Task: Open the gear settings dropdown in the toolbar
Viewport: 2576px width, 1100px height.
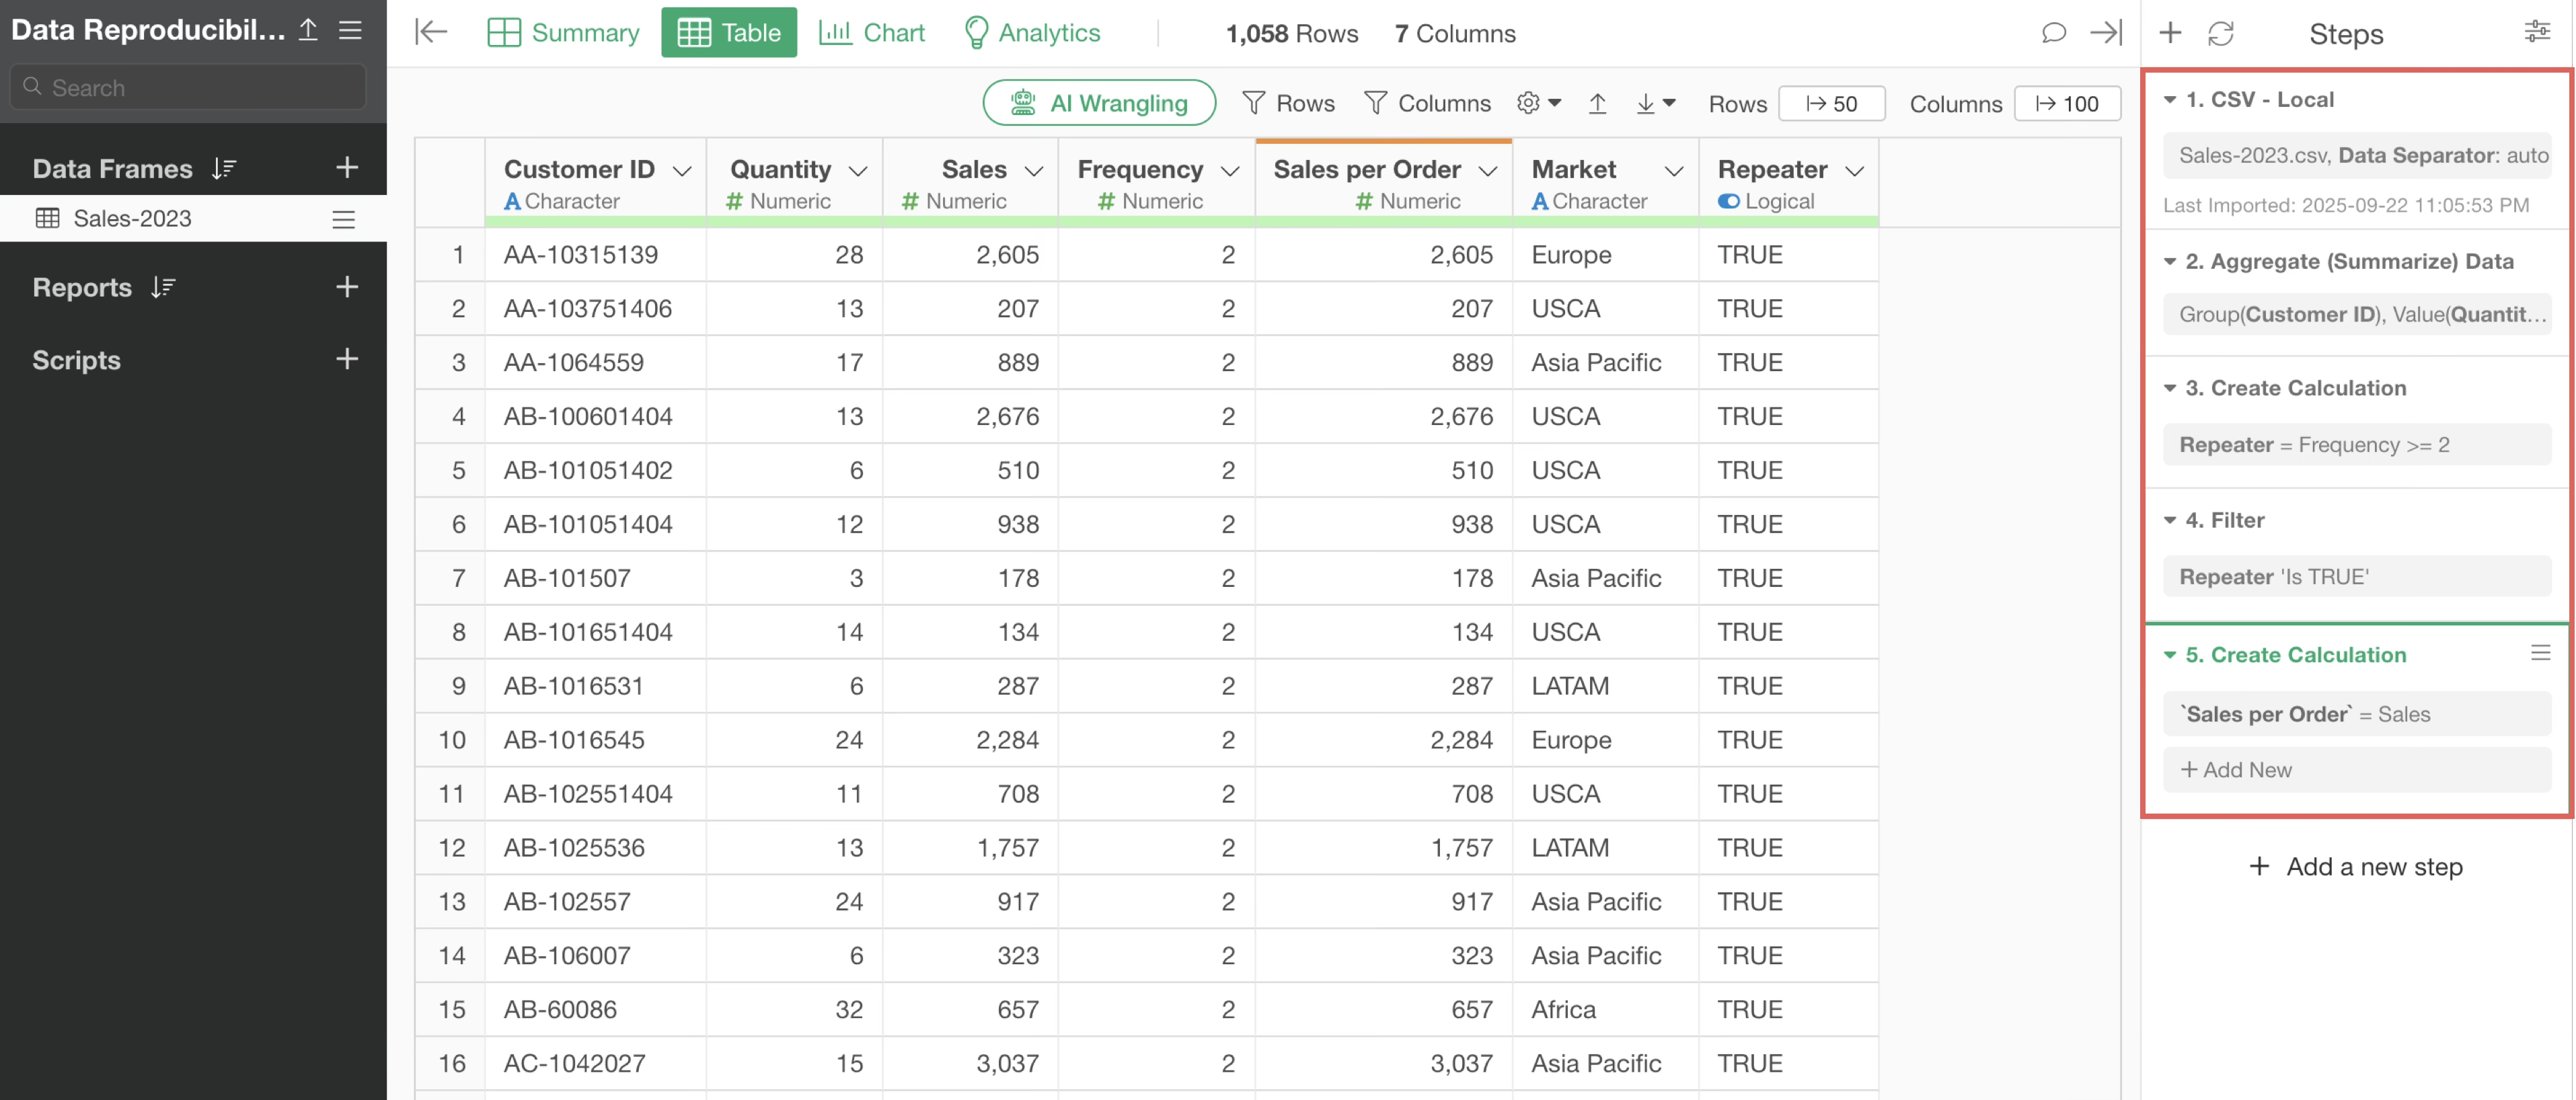Action: coord(1538,103)
